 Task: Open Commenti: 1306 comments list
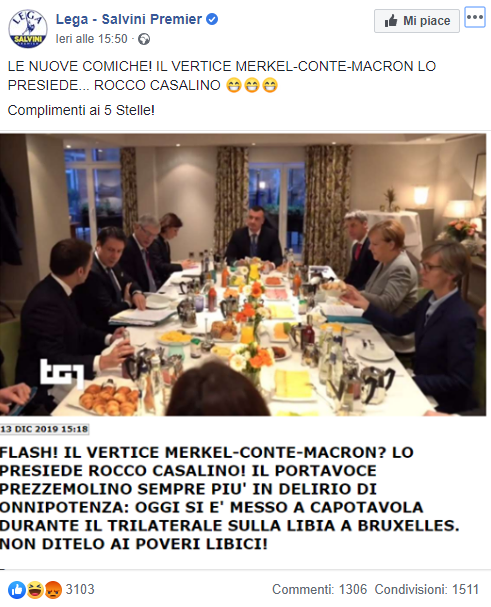pyautogui.click(x=319, y=589)
